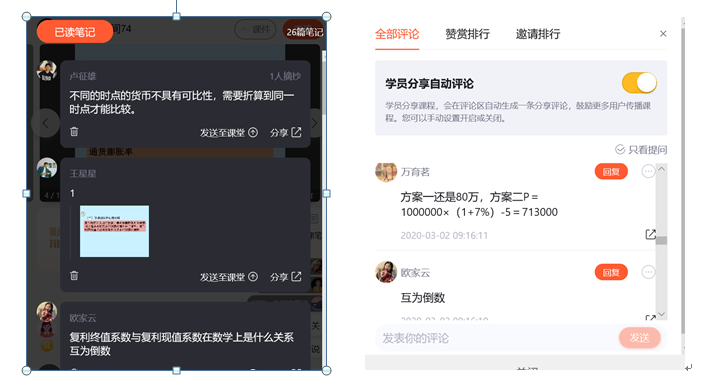This screenshot has width=706, height=390.
Task: Open more options for 万育茗's comment
Action: click(x=648, y=172)
